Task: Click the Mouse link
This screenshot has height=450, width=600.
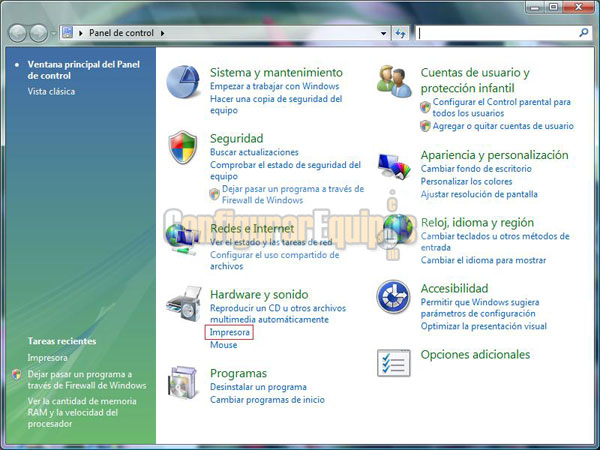Action: click(223, 345)
